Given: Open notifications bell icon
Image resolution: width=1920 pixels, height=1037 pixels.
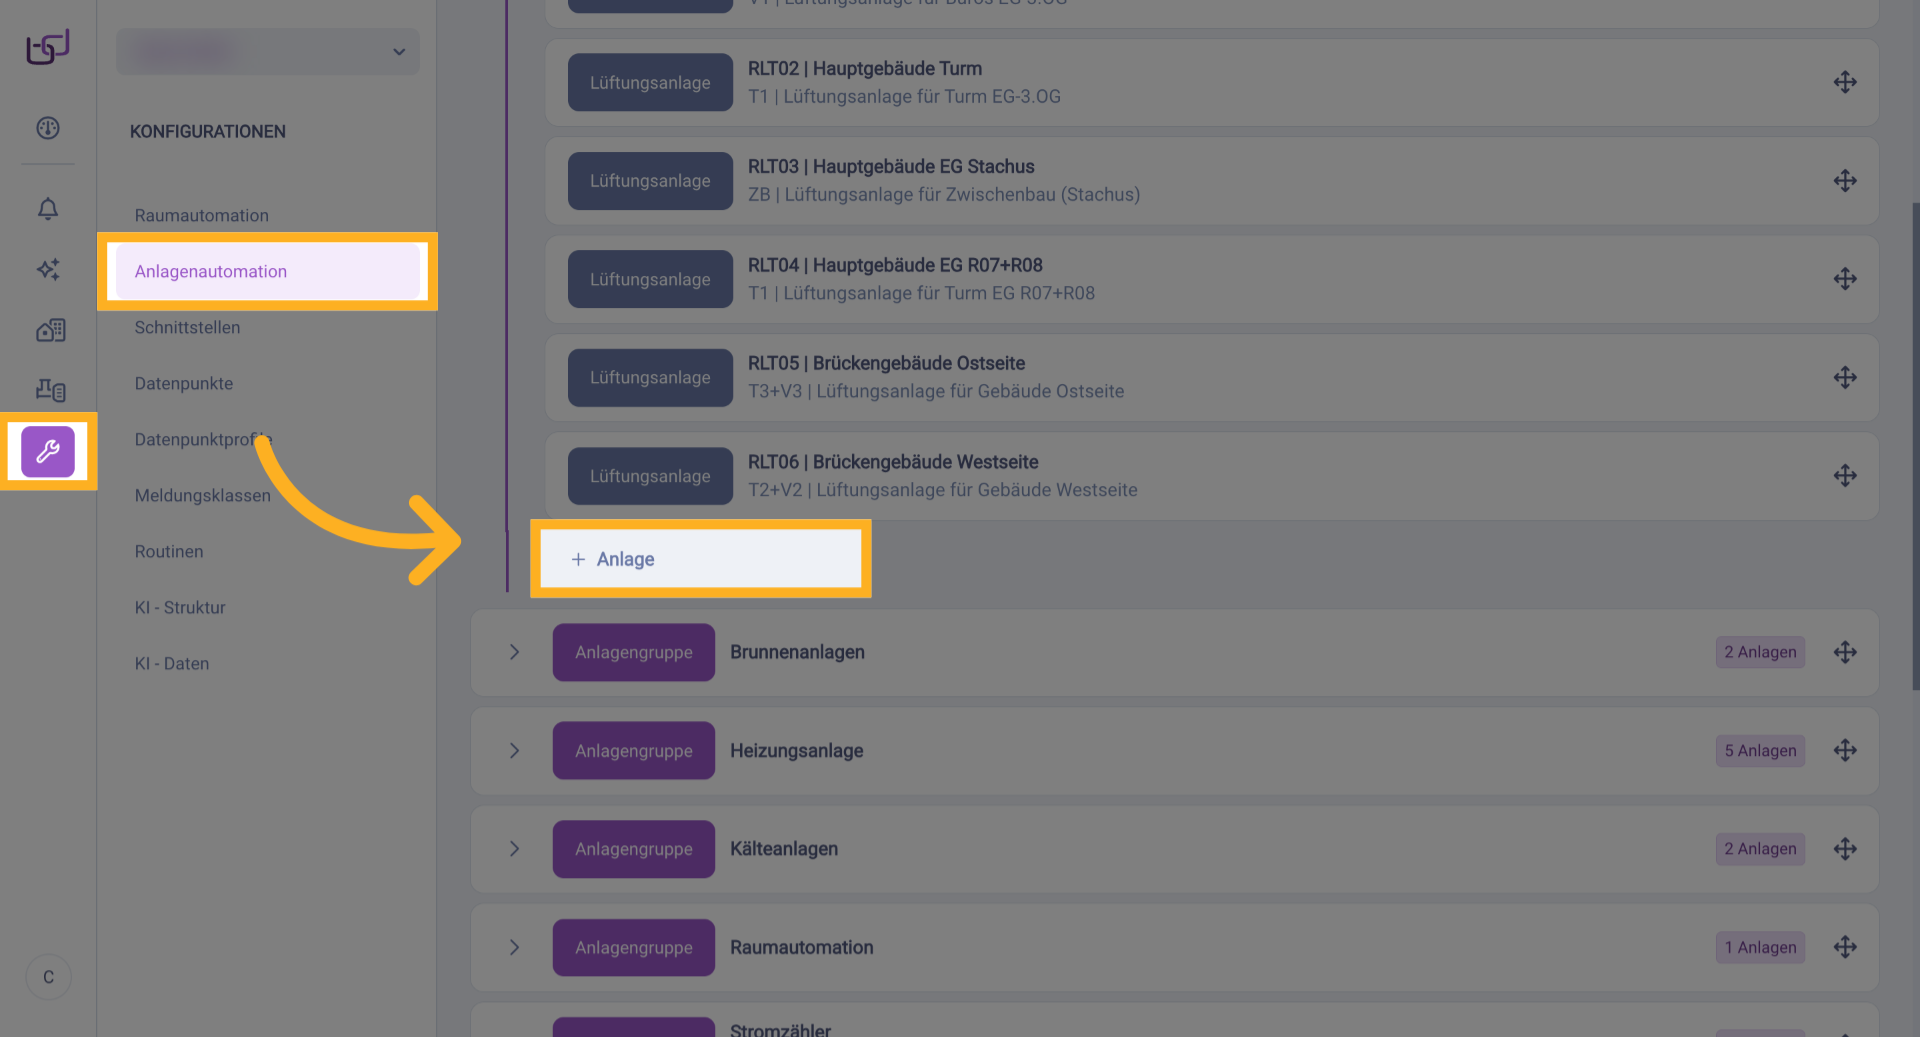Looking at the screenshot, I should (48, 208).
